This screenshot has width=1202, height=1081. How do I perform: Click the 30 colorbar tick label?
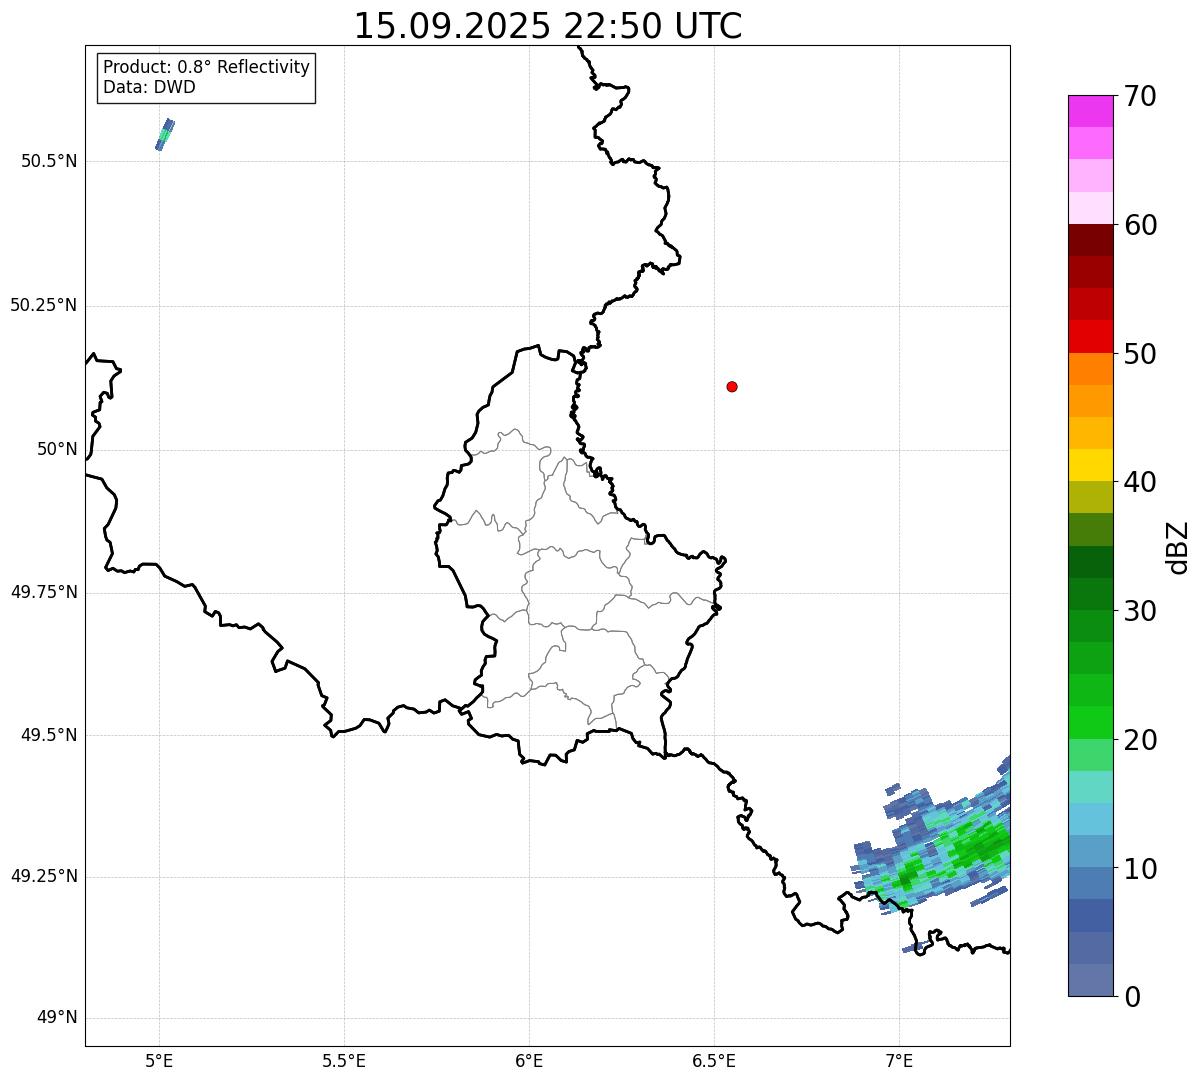(x=1140, y=611)
